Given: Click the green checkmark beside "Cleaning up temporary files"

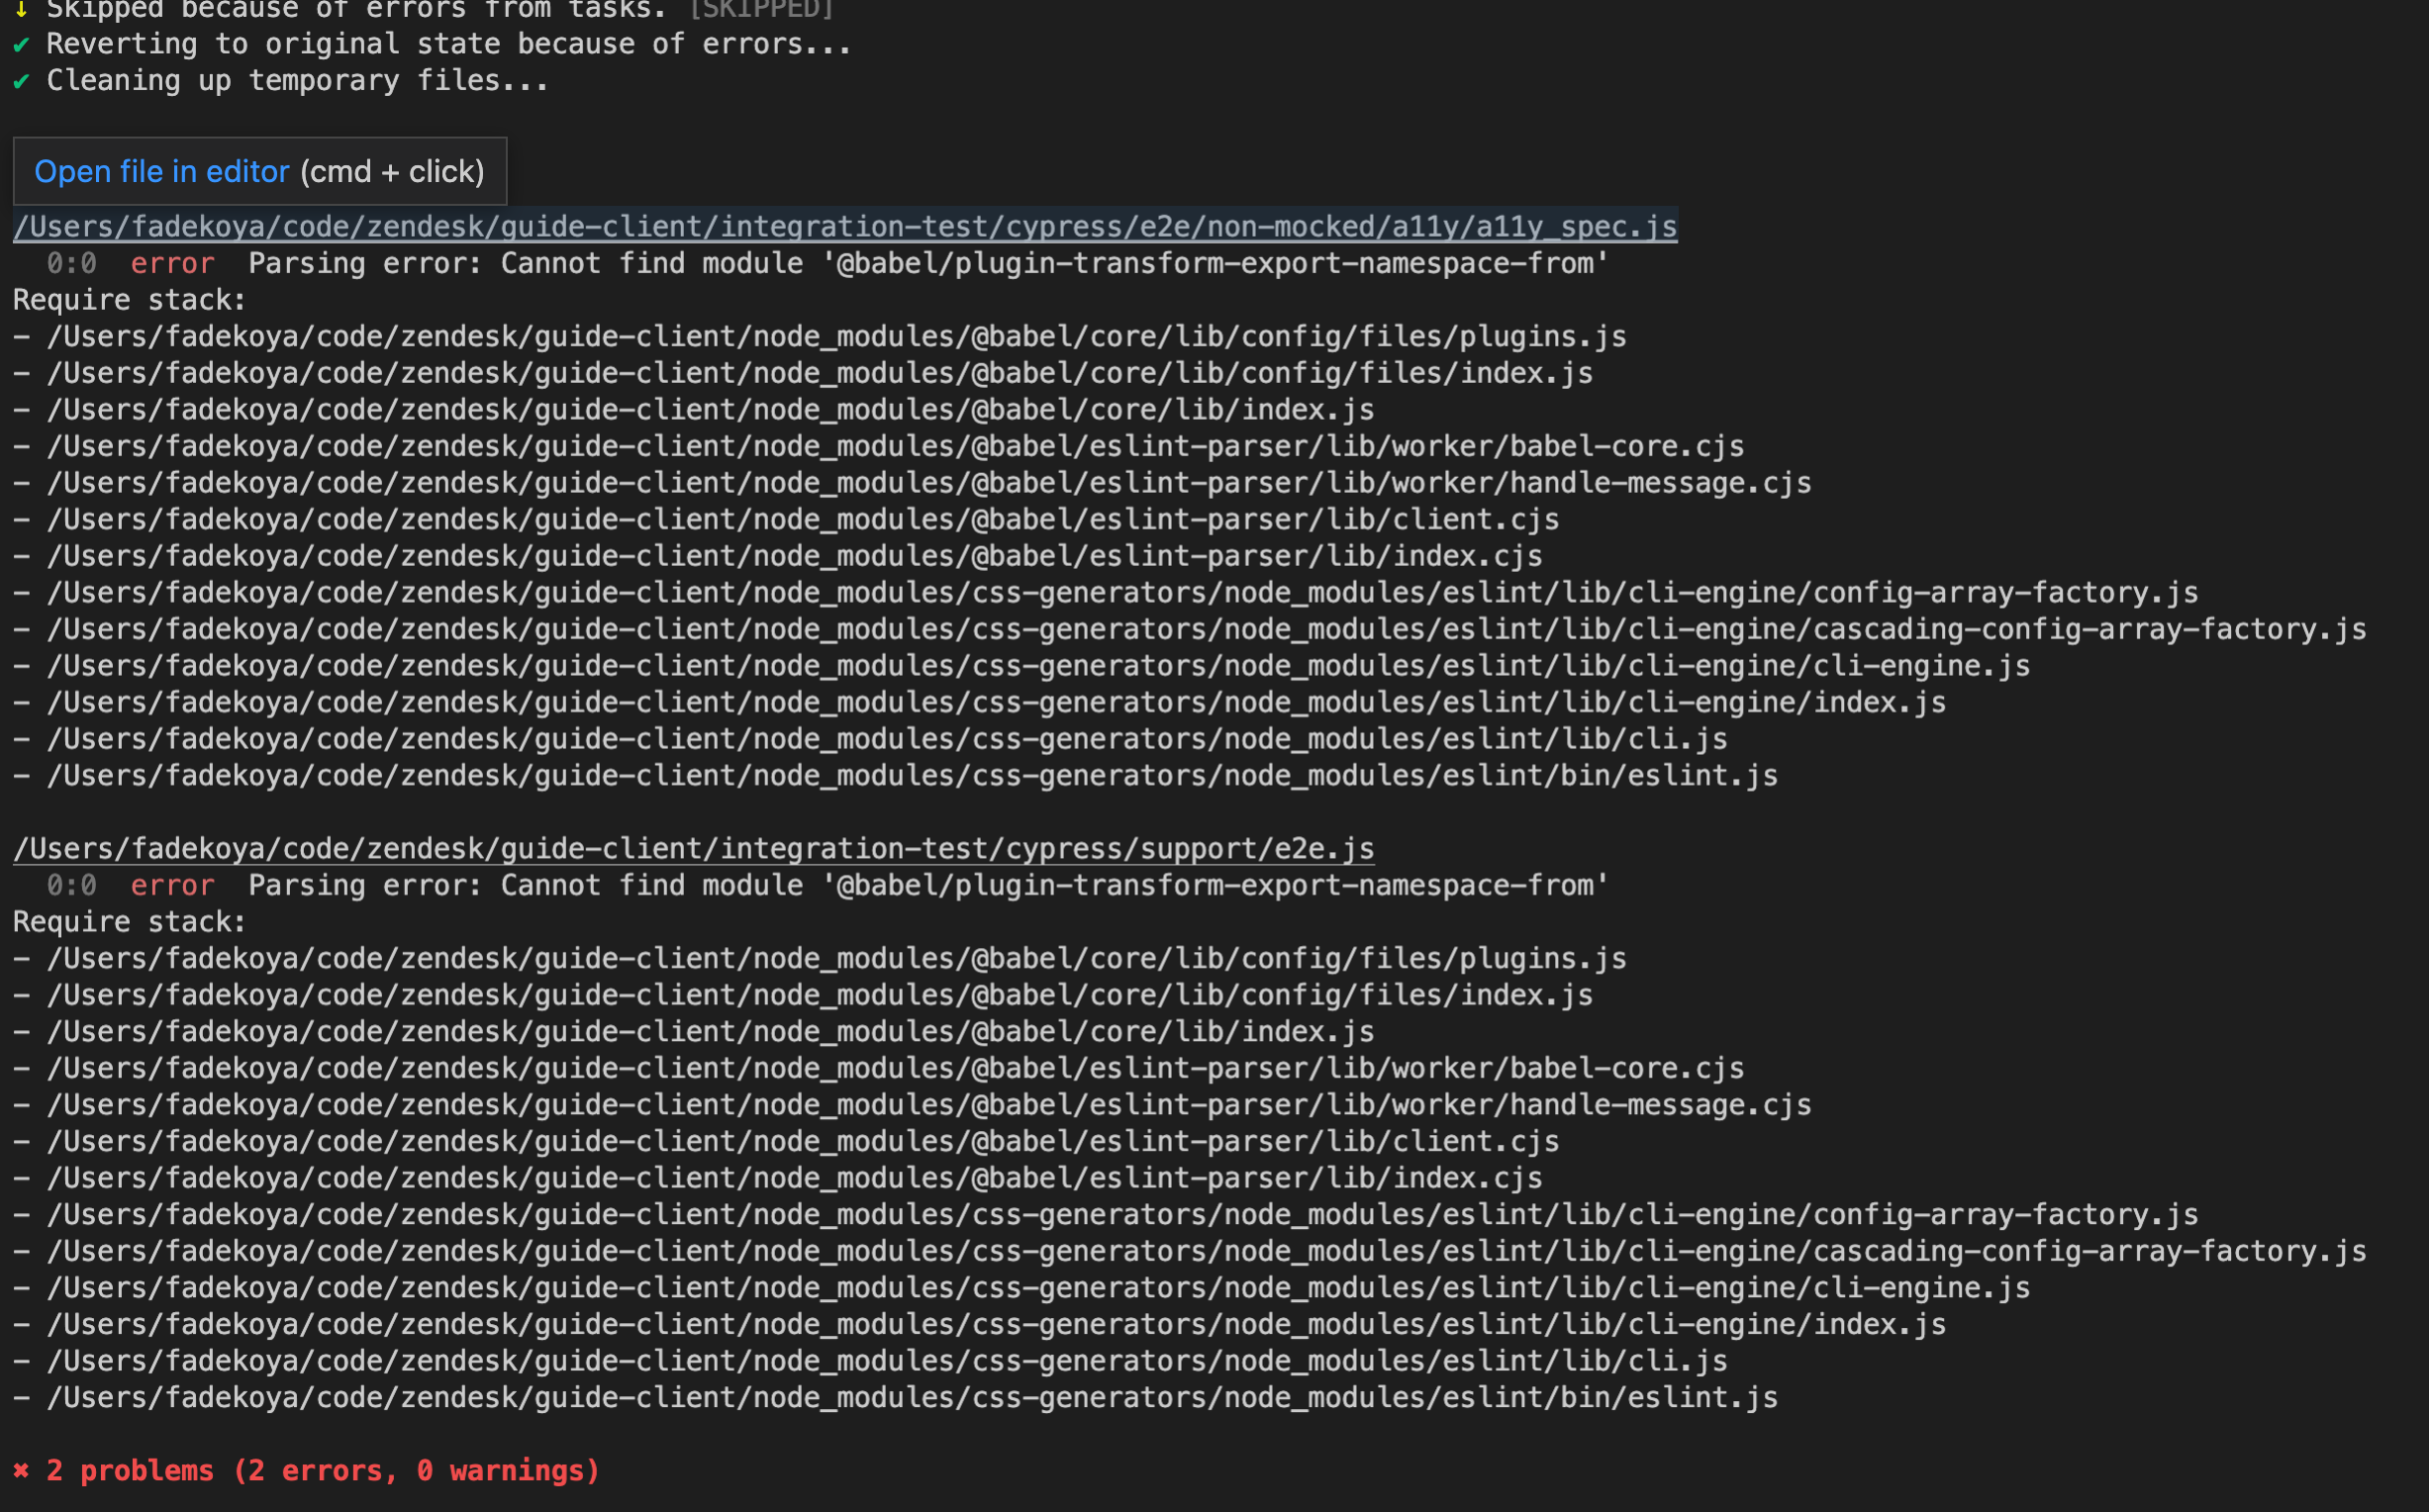Looking at the screenshot, I should click(21, 81).
